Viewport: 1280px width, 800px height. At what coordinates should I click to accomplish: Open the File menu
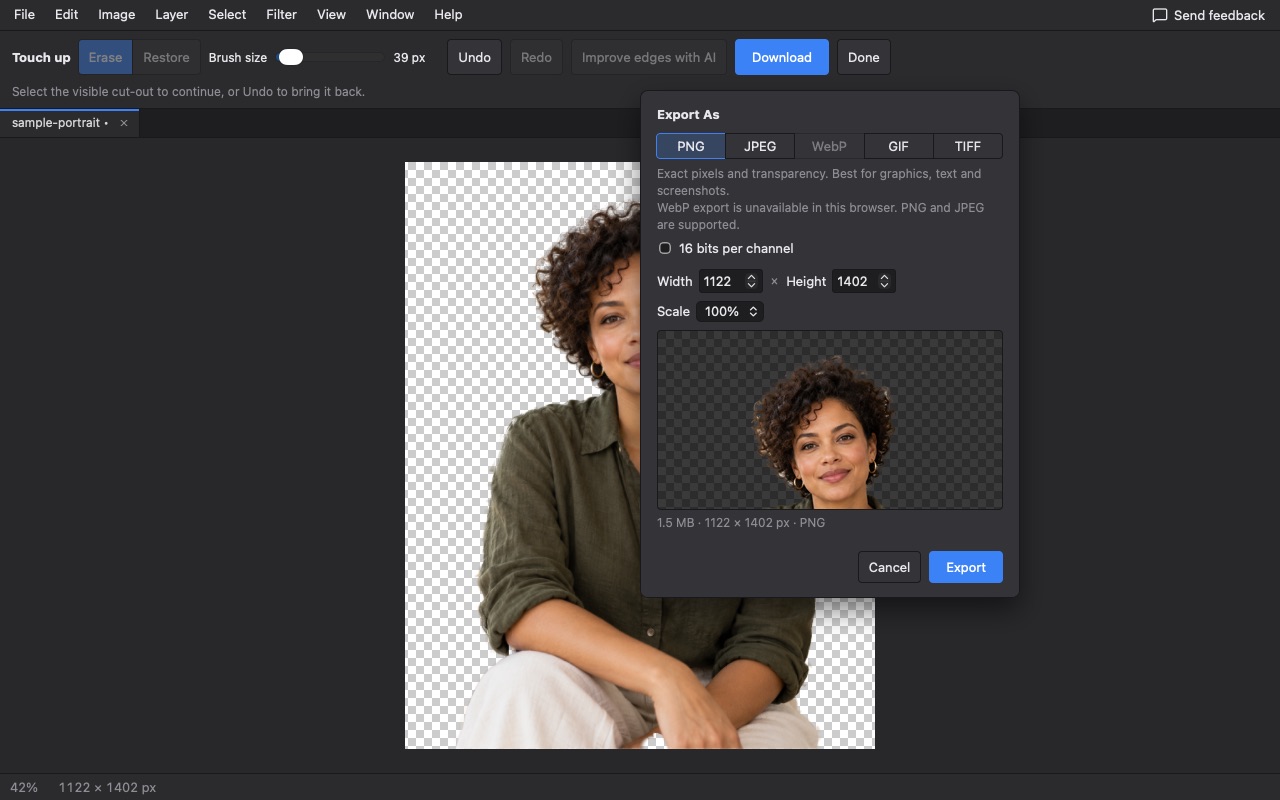(24, 15)
